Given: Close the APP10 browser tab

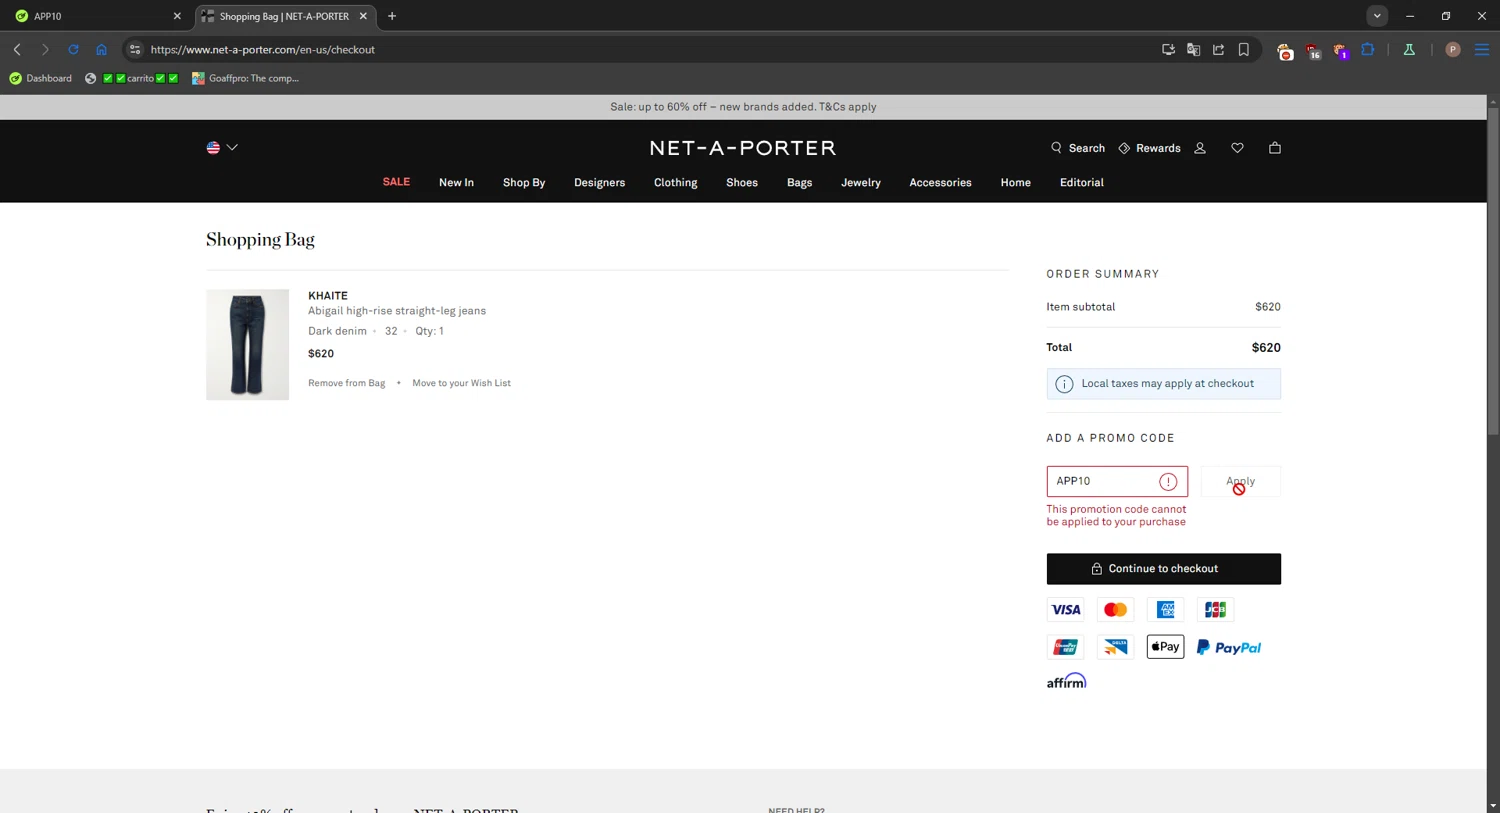Looking at the screenshot, I should click(x=177, y=16).
